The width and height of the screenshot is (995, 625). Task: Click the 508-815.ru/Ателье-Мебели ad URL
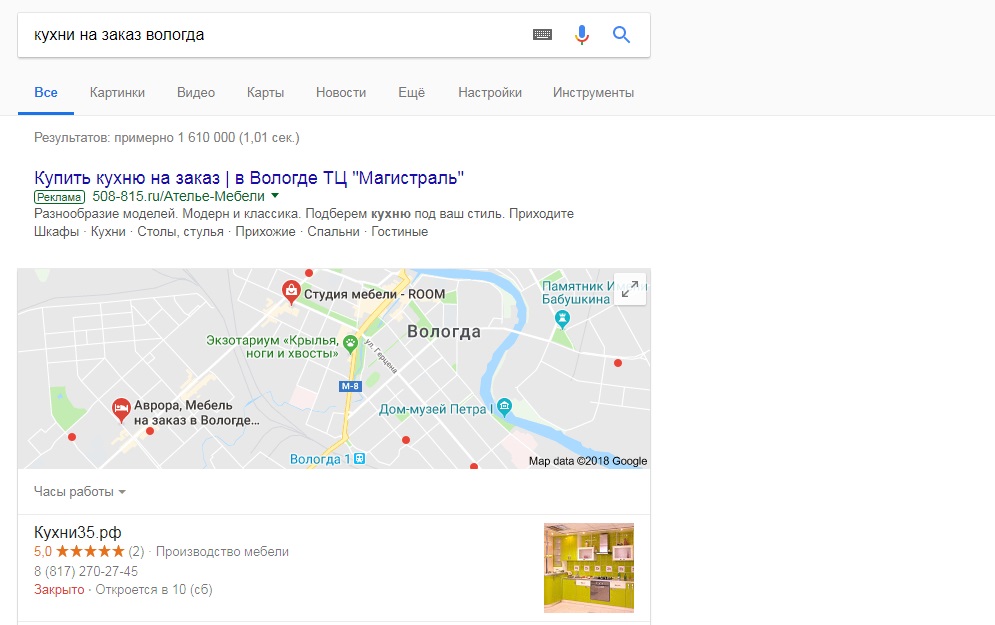[178, 196]
